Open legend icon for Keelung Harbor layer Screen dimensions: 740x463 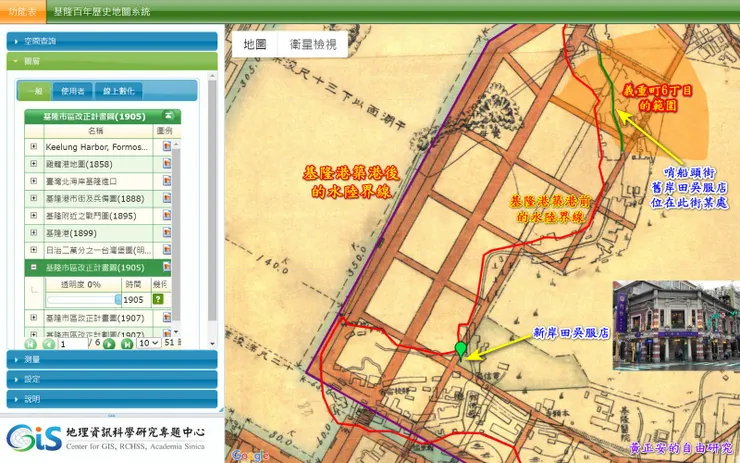(x=166, y=146)
